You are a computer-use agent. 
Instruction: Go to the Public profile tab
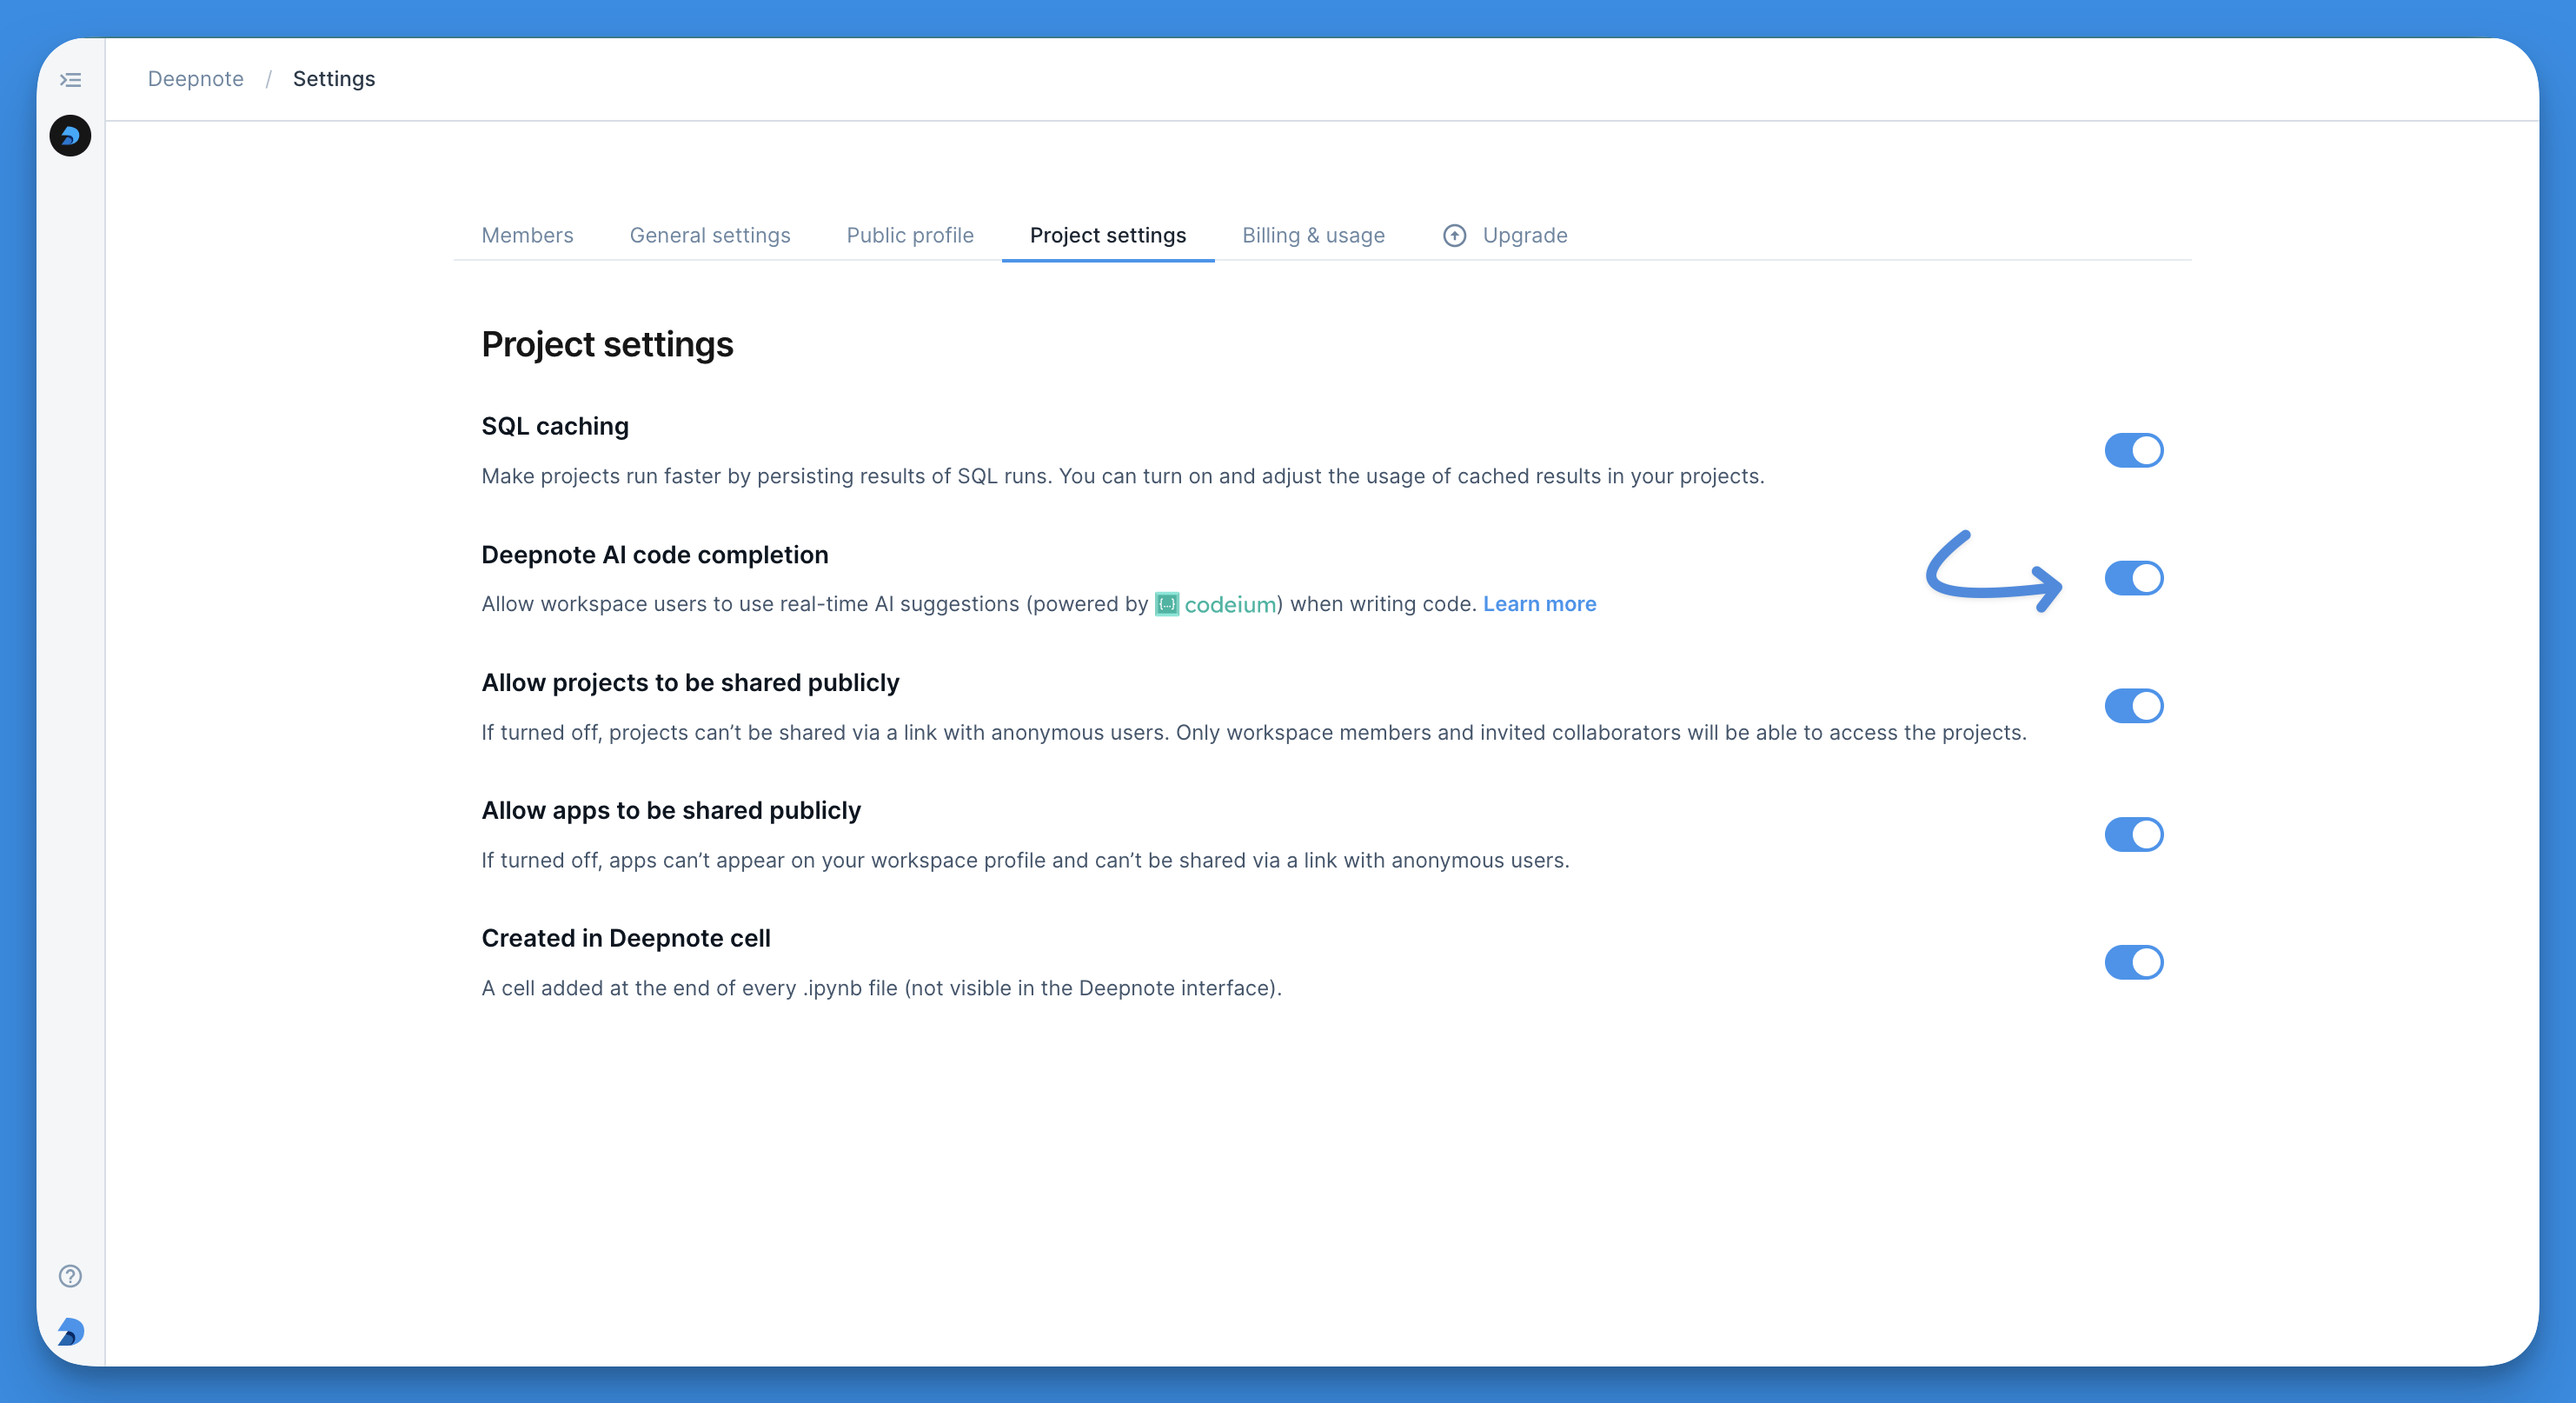(910, 235)
